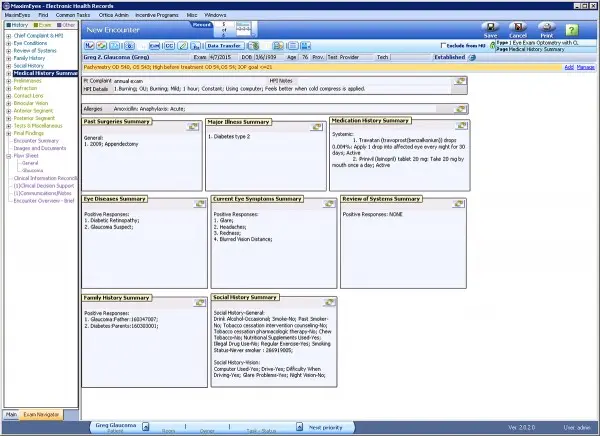
Task: Open Images and Documents in navigator
Action: click(x=40, y=148)
